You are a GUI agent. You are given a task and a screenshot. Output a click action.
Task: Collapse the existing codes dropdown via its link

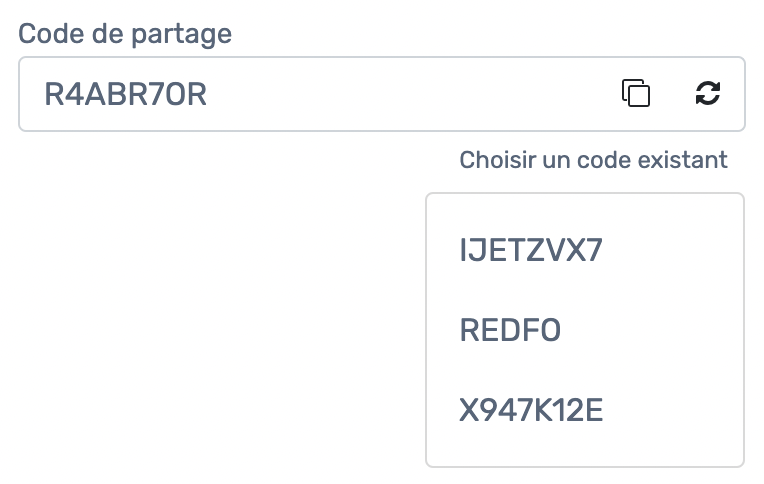click(593, 160)
